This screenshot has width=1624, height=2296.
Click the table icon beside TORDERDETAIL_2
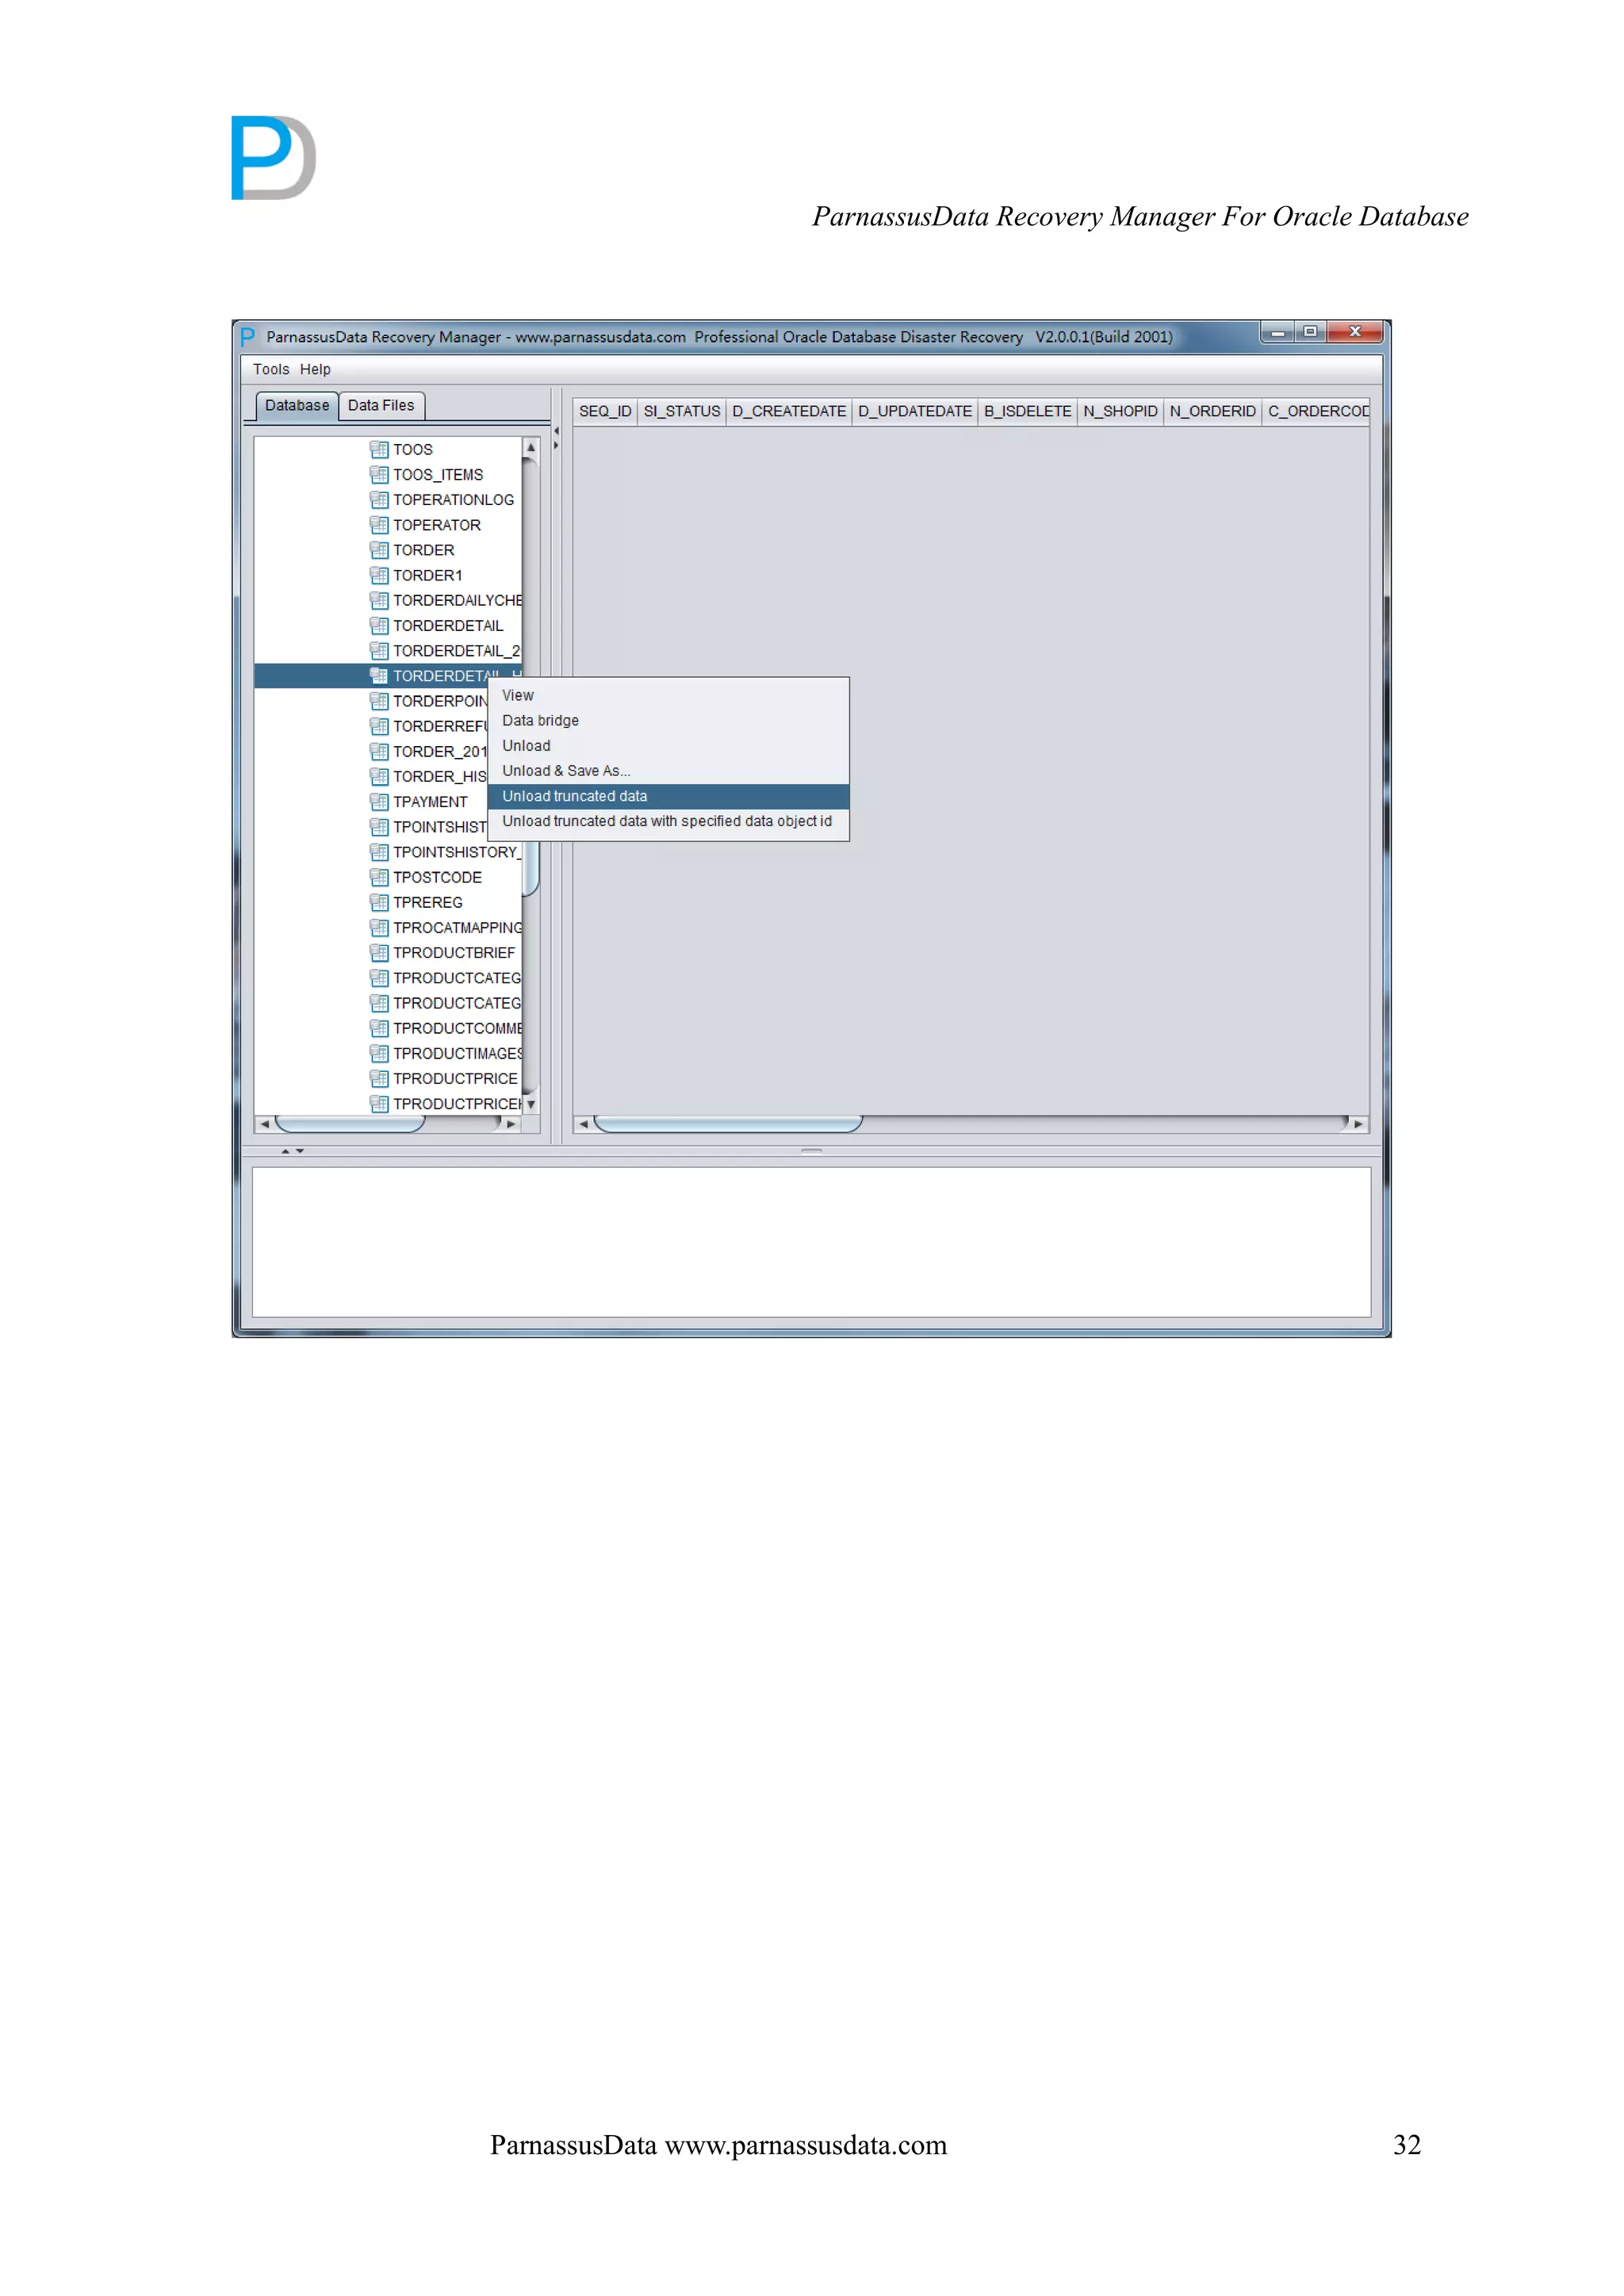[x=379, y=650]
